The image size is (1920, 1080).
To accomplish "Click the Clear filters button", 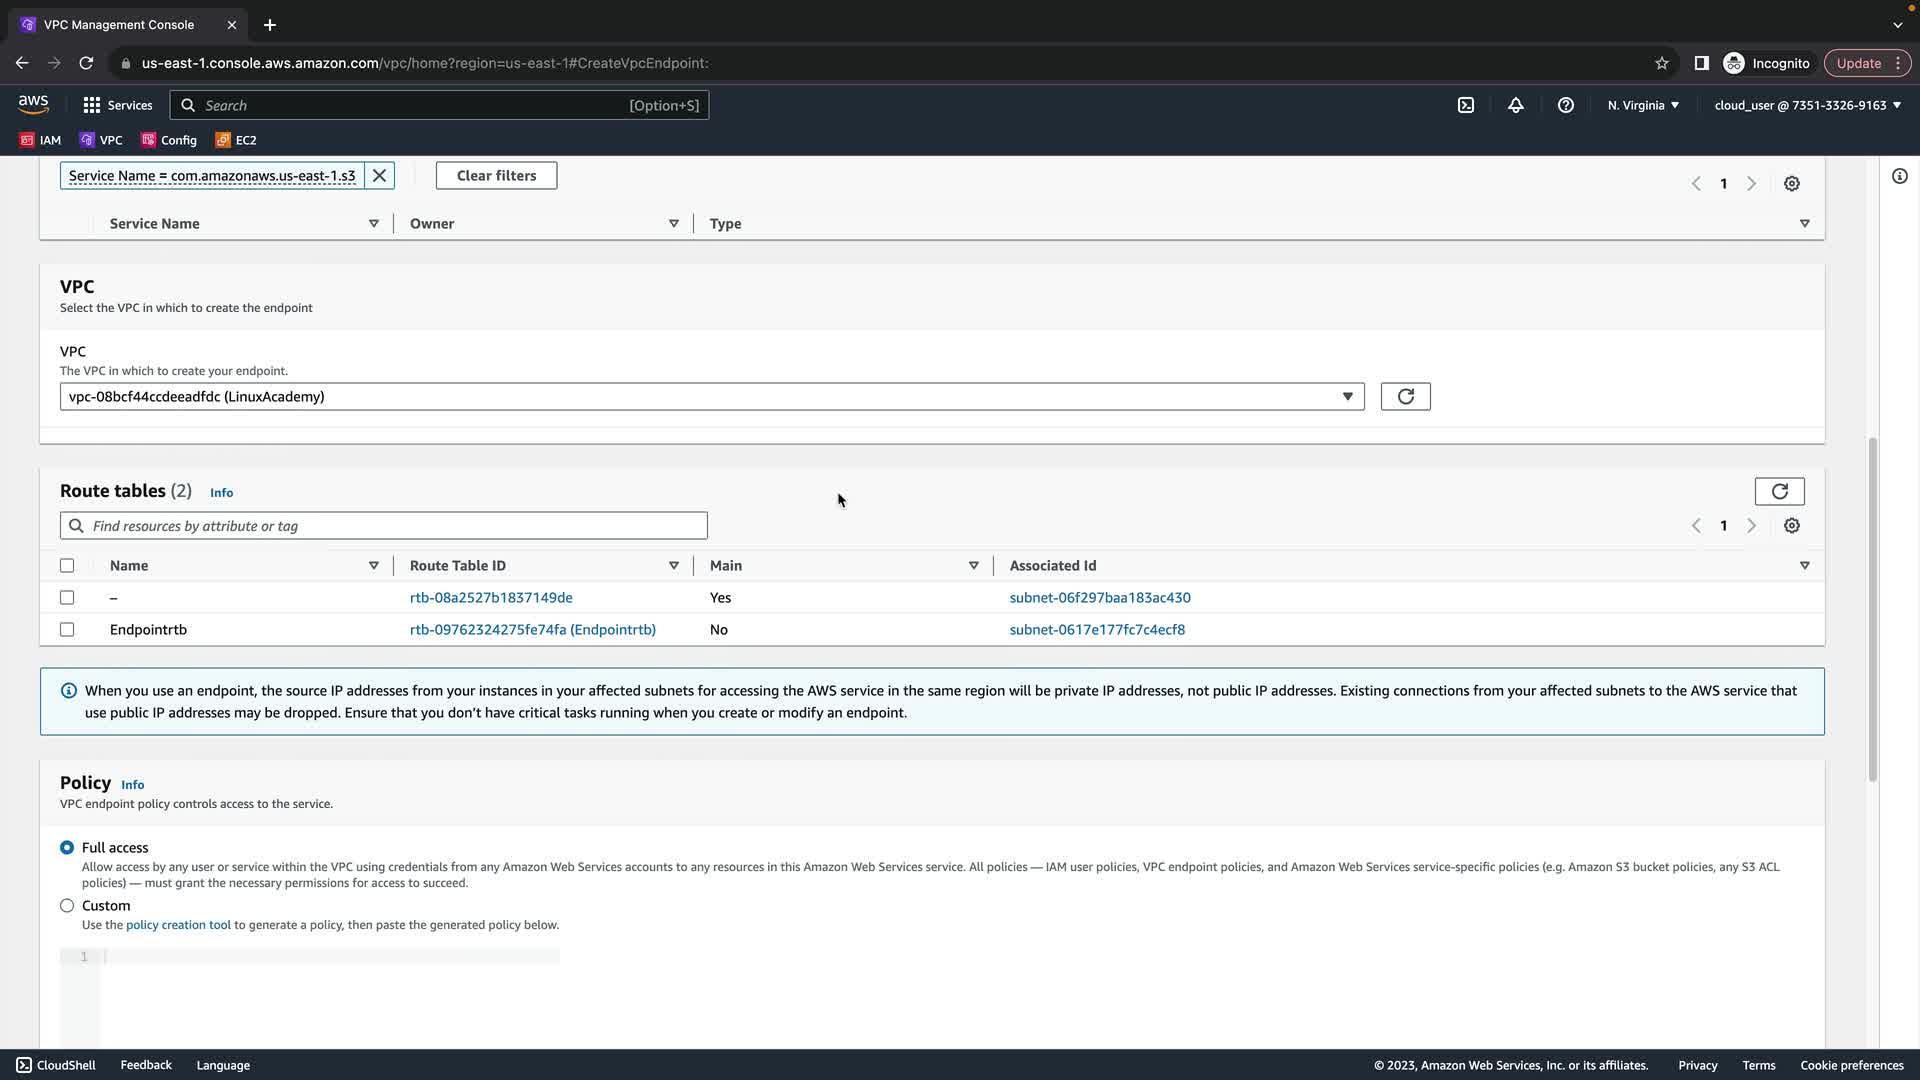I will [x=496, y=176].
